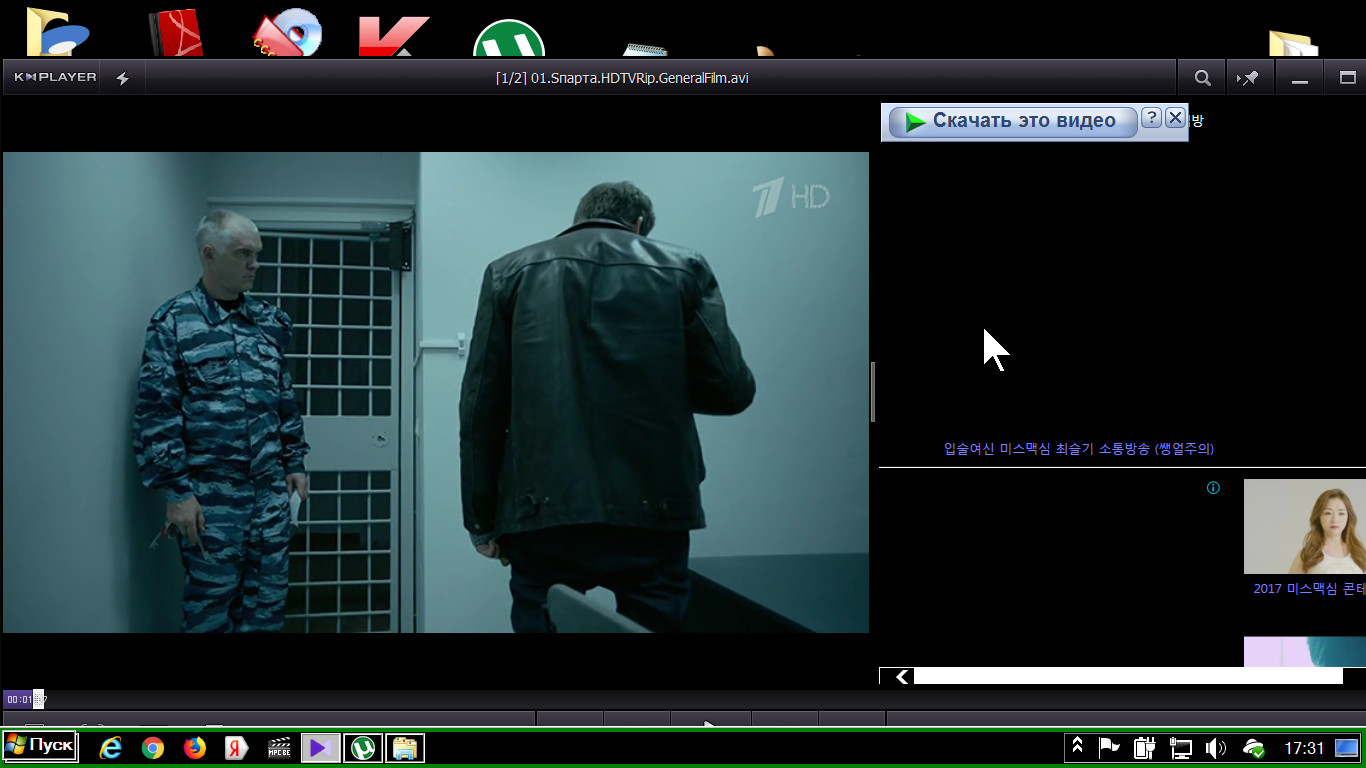Select the CD burning desktop icon
1366x768 pixels.
(288, 35)
